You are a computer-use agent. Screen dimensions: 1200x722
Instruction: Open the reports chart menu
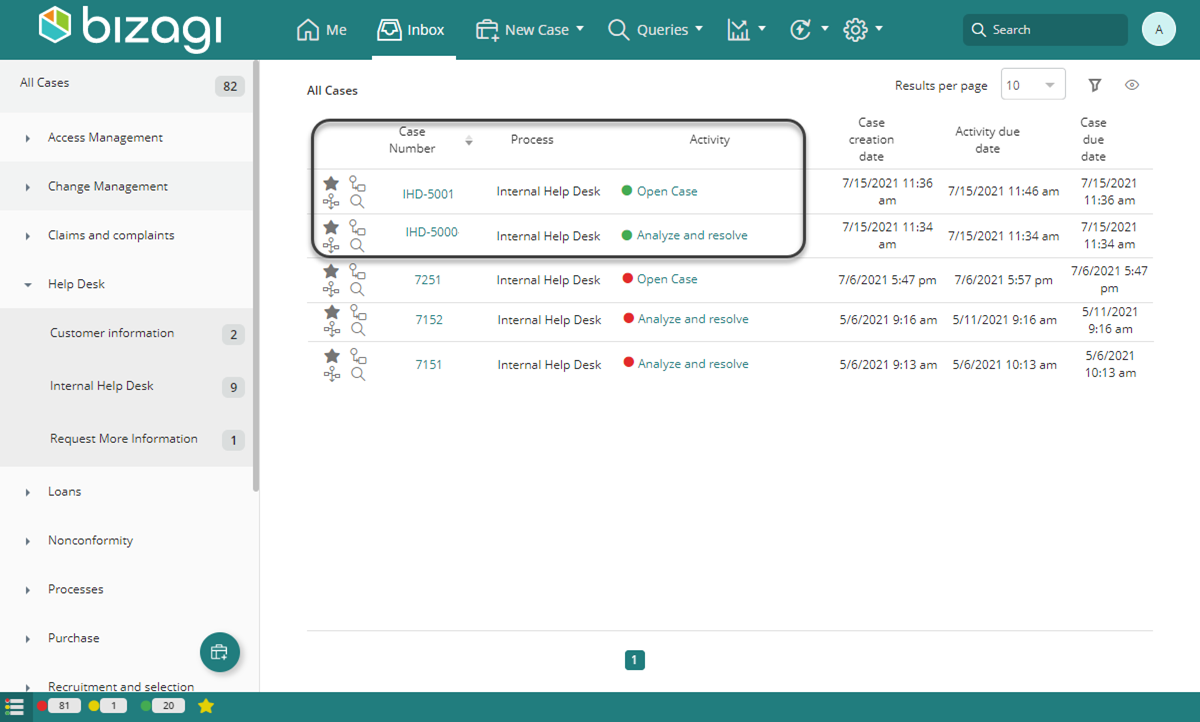746,30
